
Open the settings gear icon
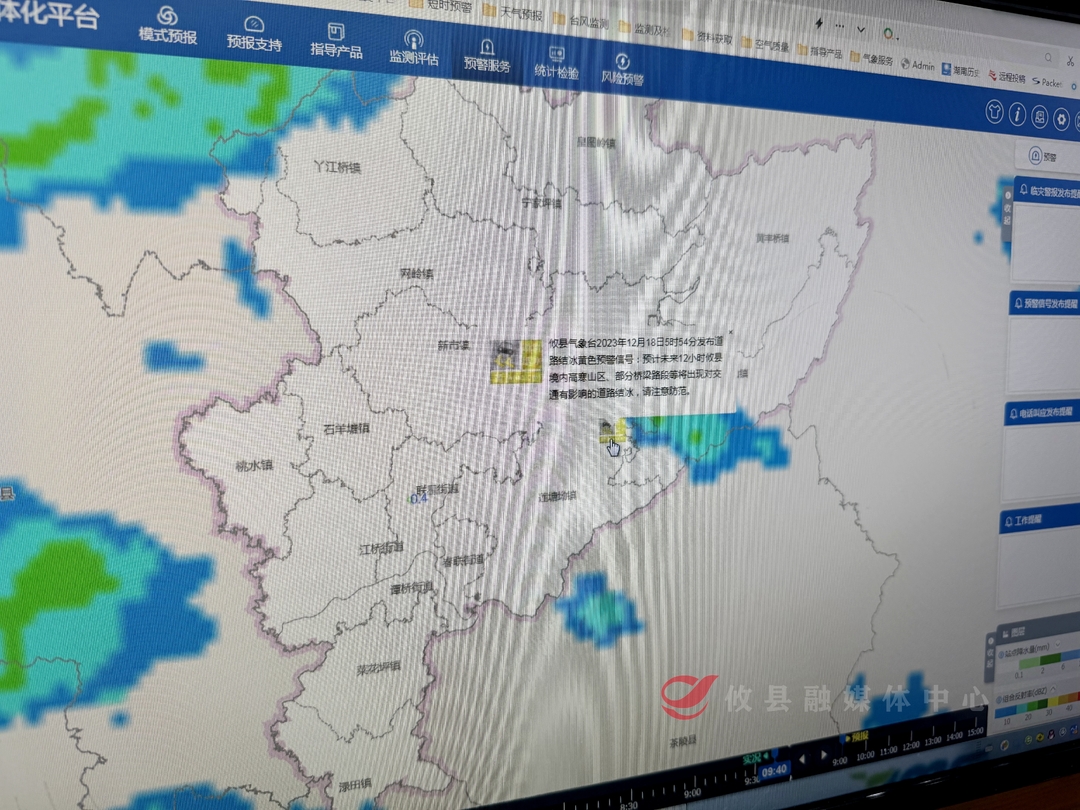pos(1062,121)
